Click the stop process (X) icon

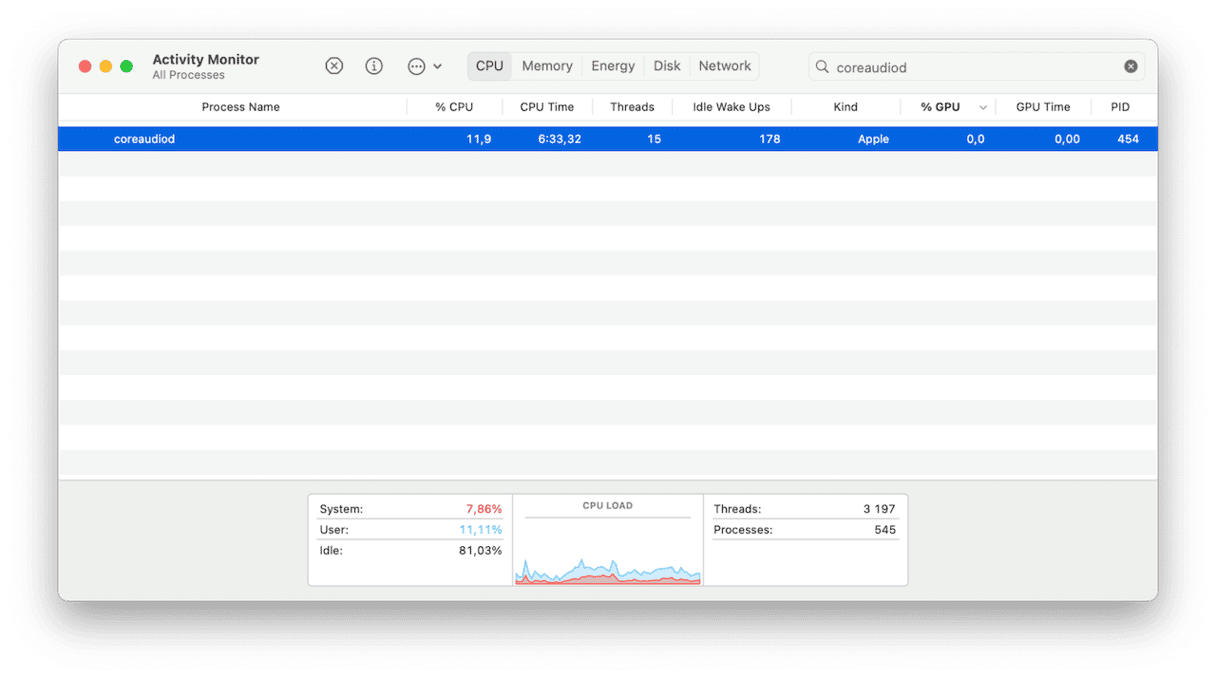(x=334, y=66)
